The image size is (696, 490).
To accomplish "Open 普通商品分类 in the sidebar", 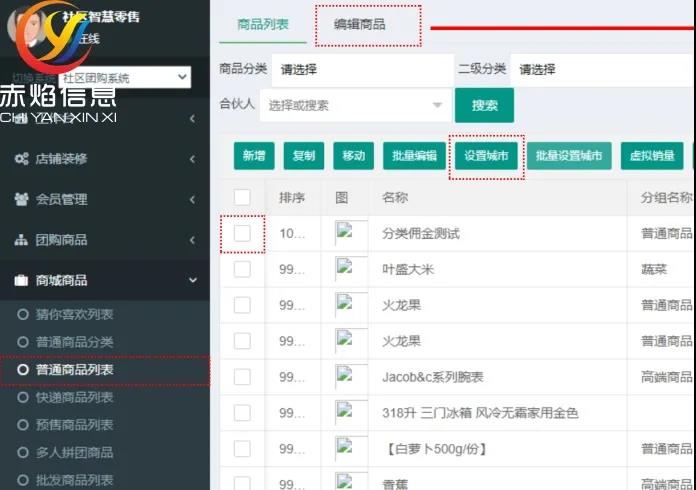I will [75, 343].
